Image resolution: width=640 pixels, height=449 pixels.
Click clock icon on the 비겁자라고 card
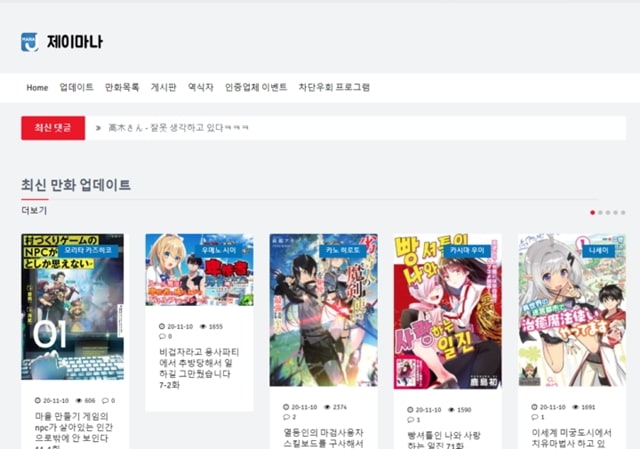click(x=162, y=327)
